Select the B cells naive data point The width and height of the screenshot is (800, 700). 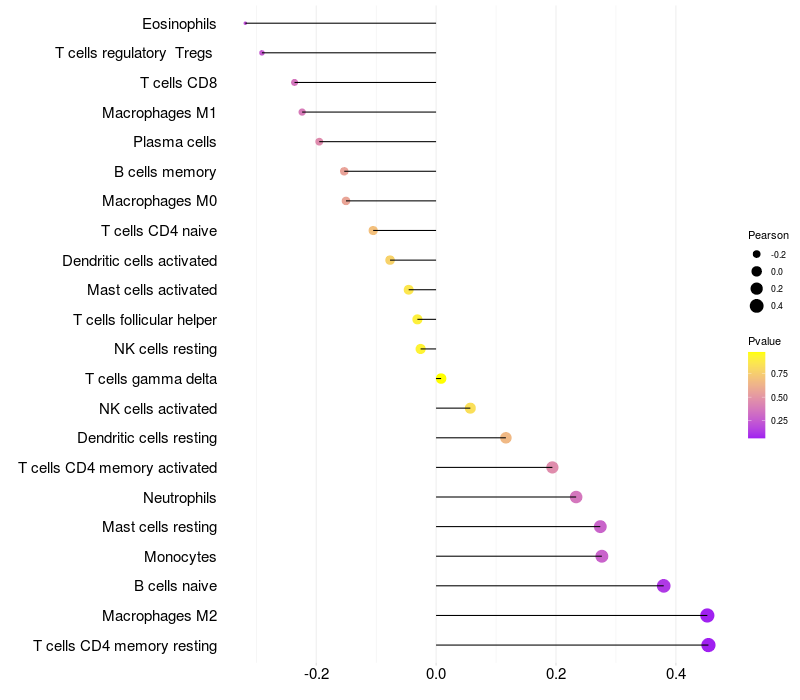(x=663, y=586)
